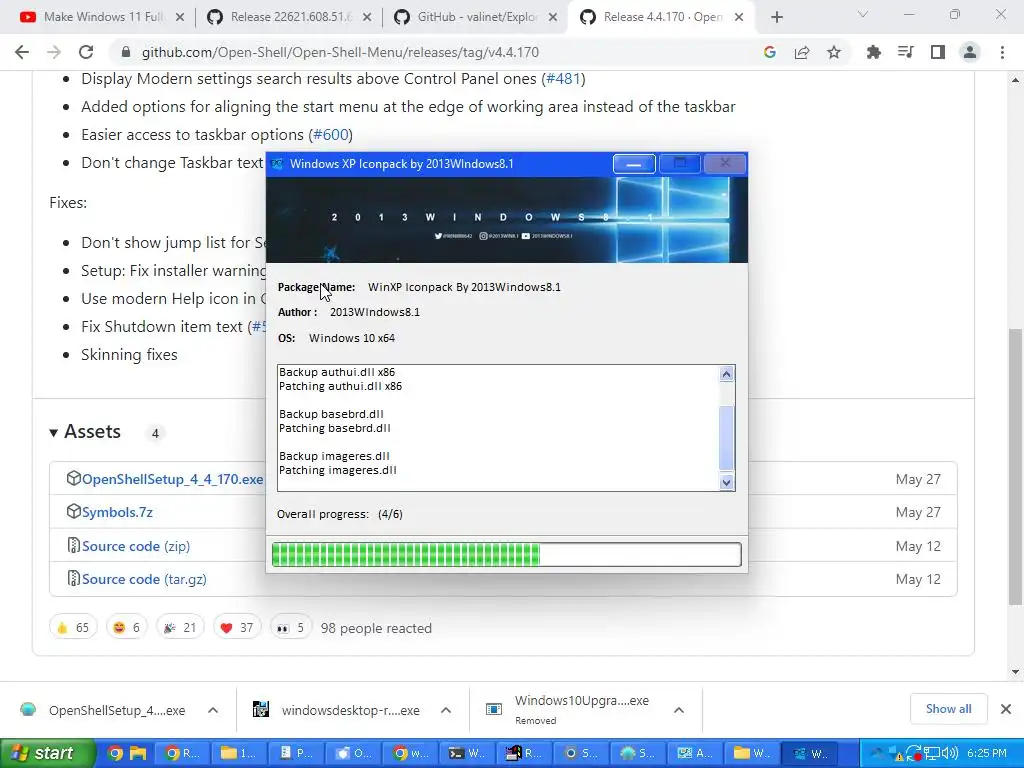Switch to 'GitHub - valinet/Explorer' tab
The image size is (1024, 768).
pos(476,18)
